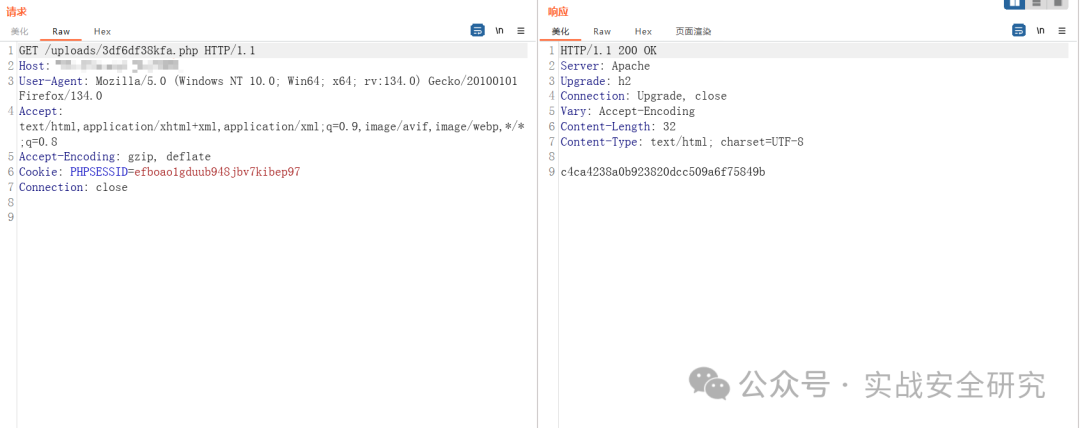The height and width of the screenshot is (428, 1080).
Task: Select the side-by-side layout icon
Action: point(1015,3)
